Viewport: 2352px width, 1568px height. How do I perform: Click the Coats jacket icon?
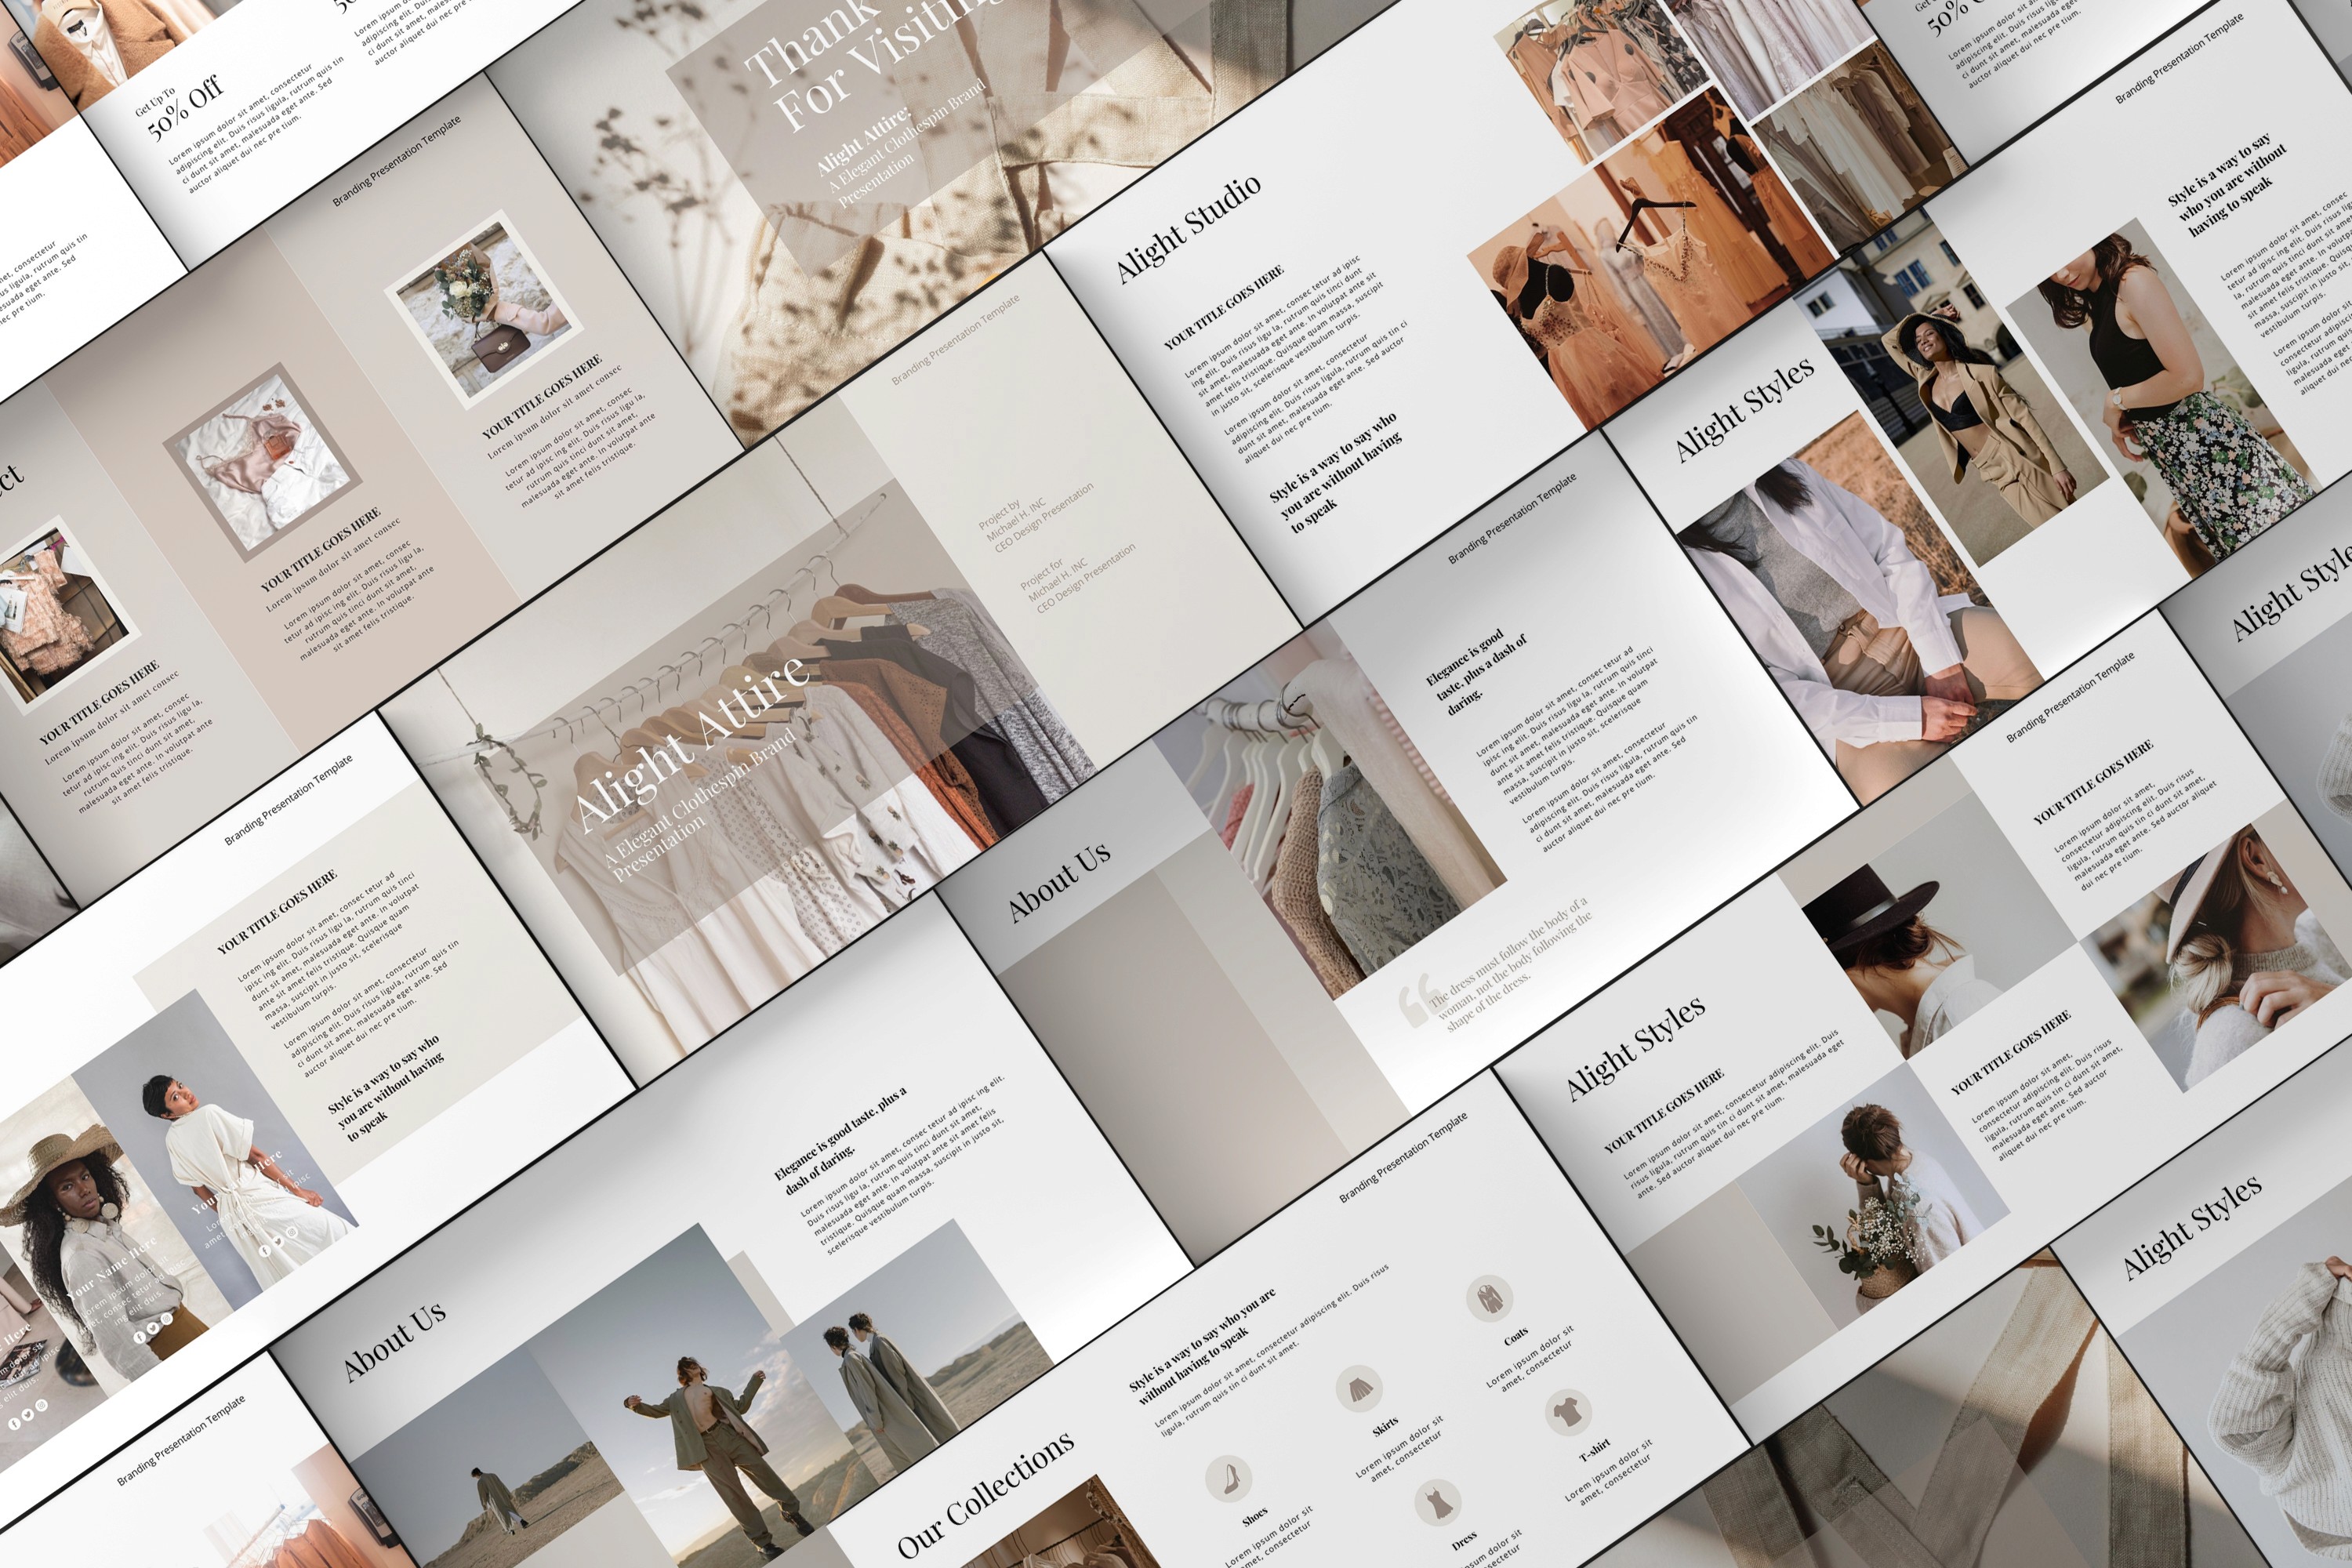click(1489, 1299)
